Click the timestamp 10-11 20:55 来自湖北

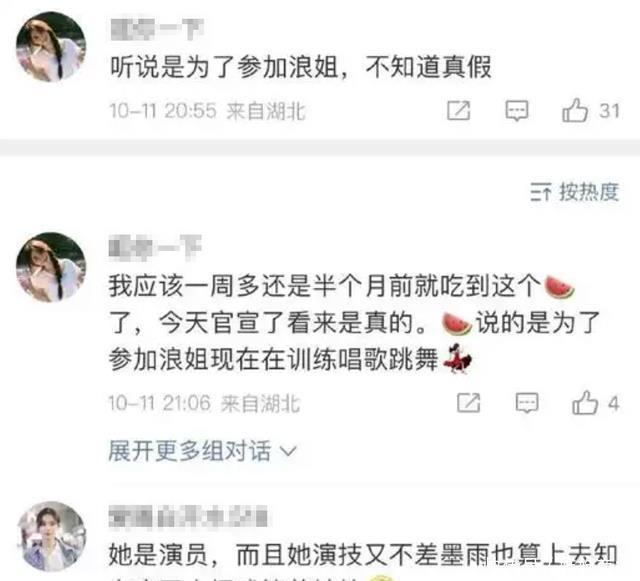(207, 111)
